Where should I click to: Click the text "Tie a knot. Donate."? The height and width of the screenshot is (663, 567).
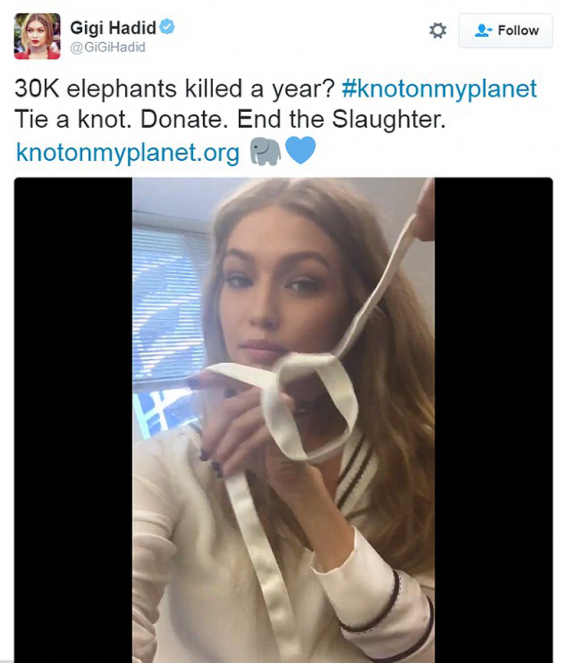coord(119,120)
